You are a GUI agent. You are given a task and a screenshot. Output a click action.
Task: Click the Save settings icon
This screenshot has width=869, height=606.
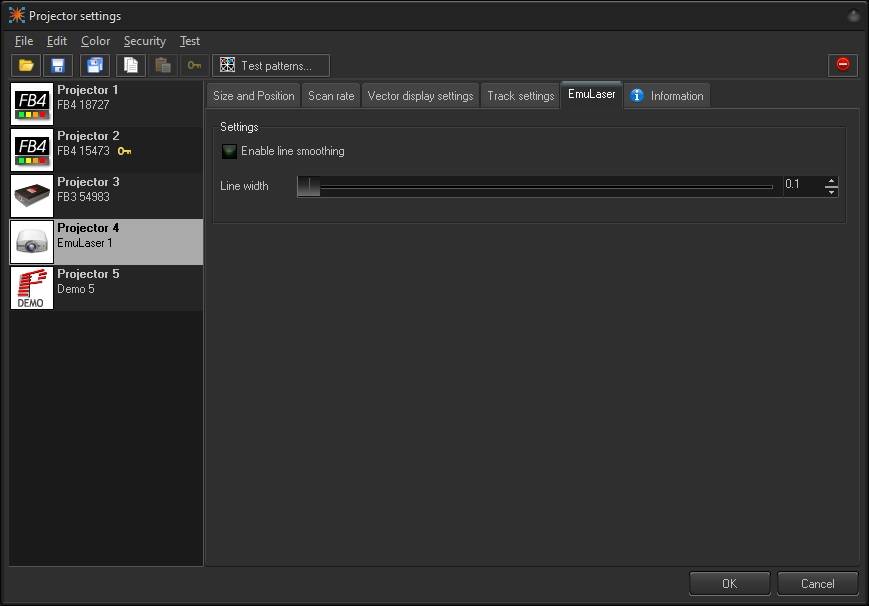point(58,65)
